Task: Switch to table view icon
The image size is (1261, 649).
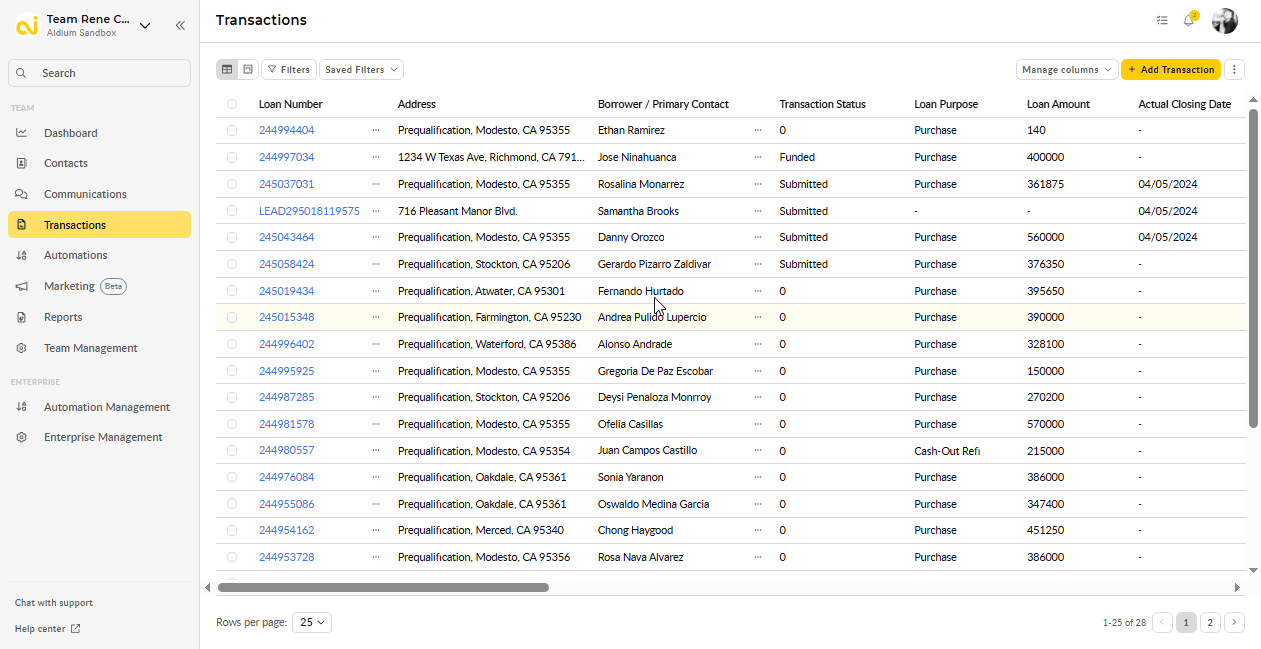Action: (227, 70)
